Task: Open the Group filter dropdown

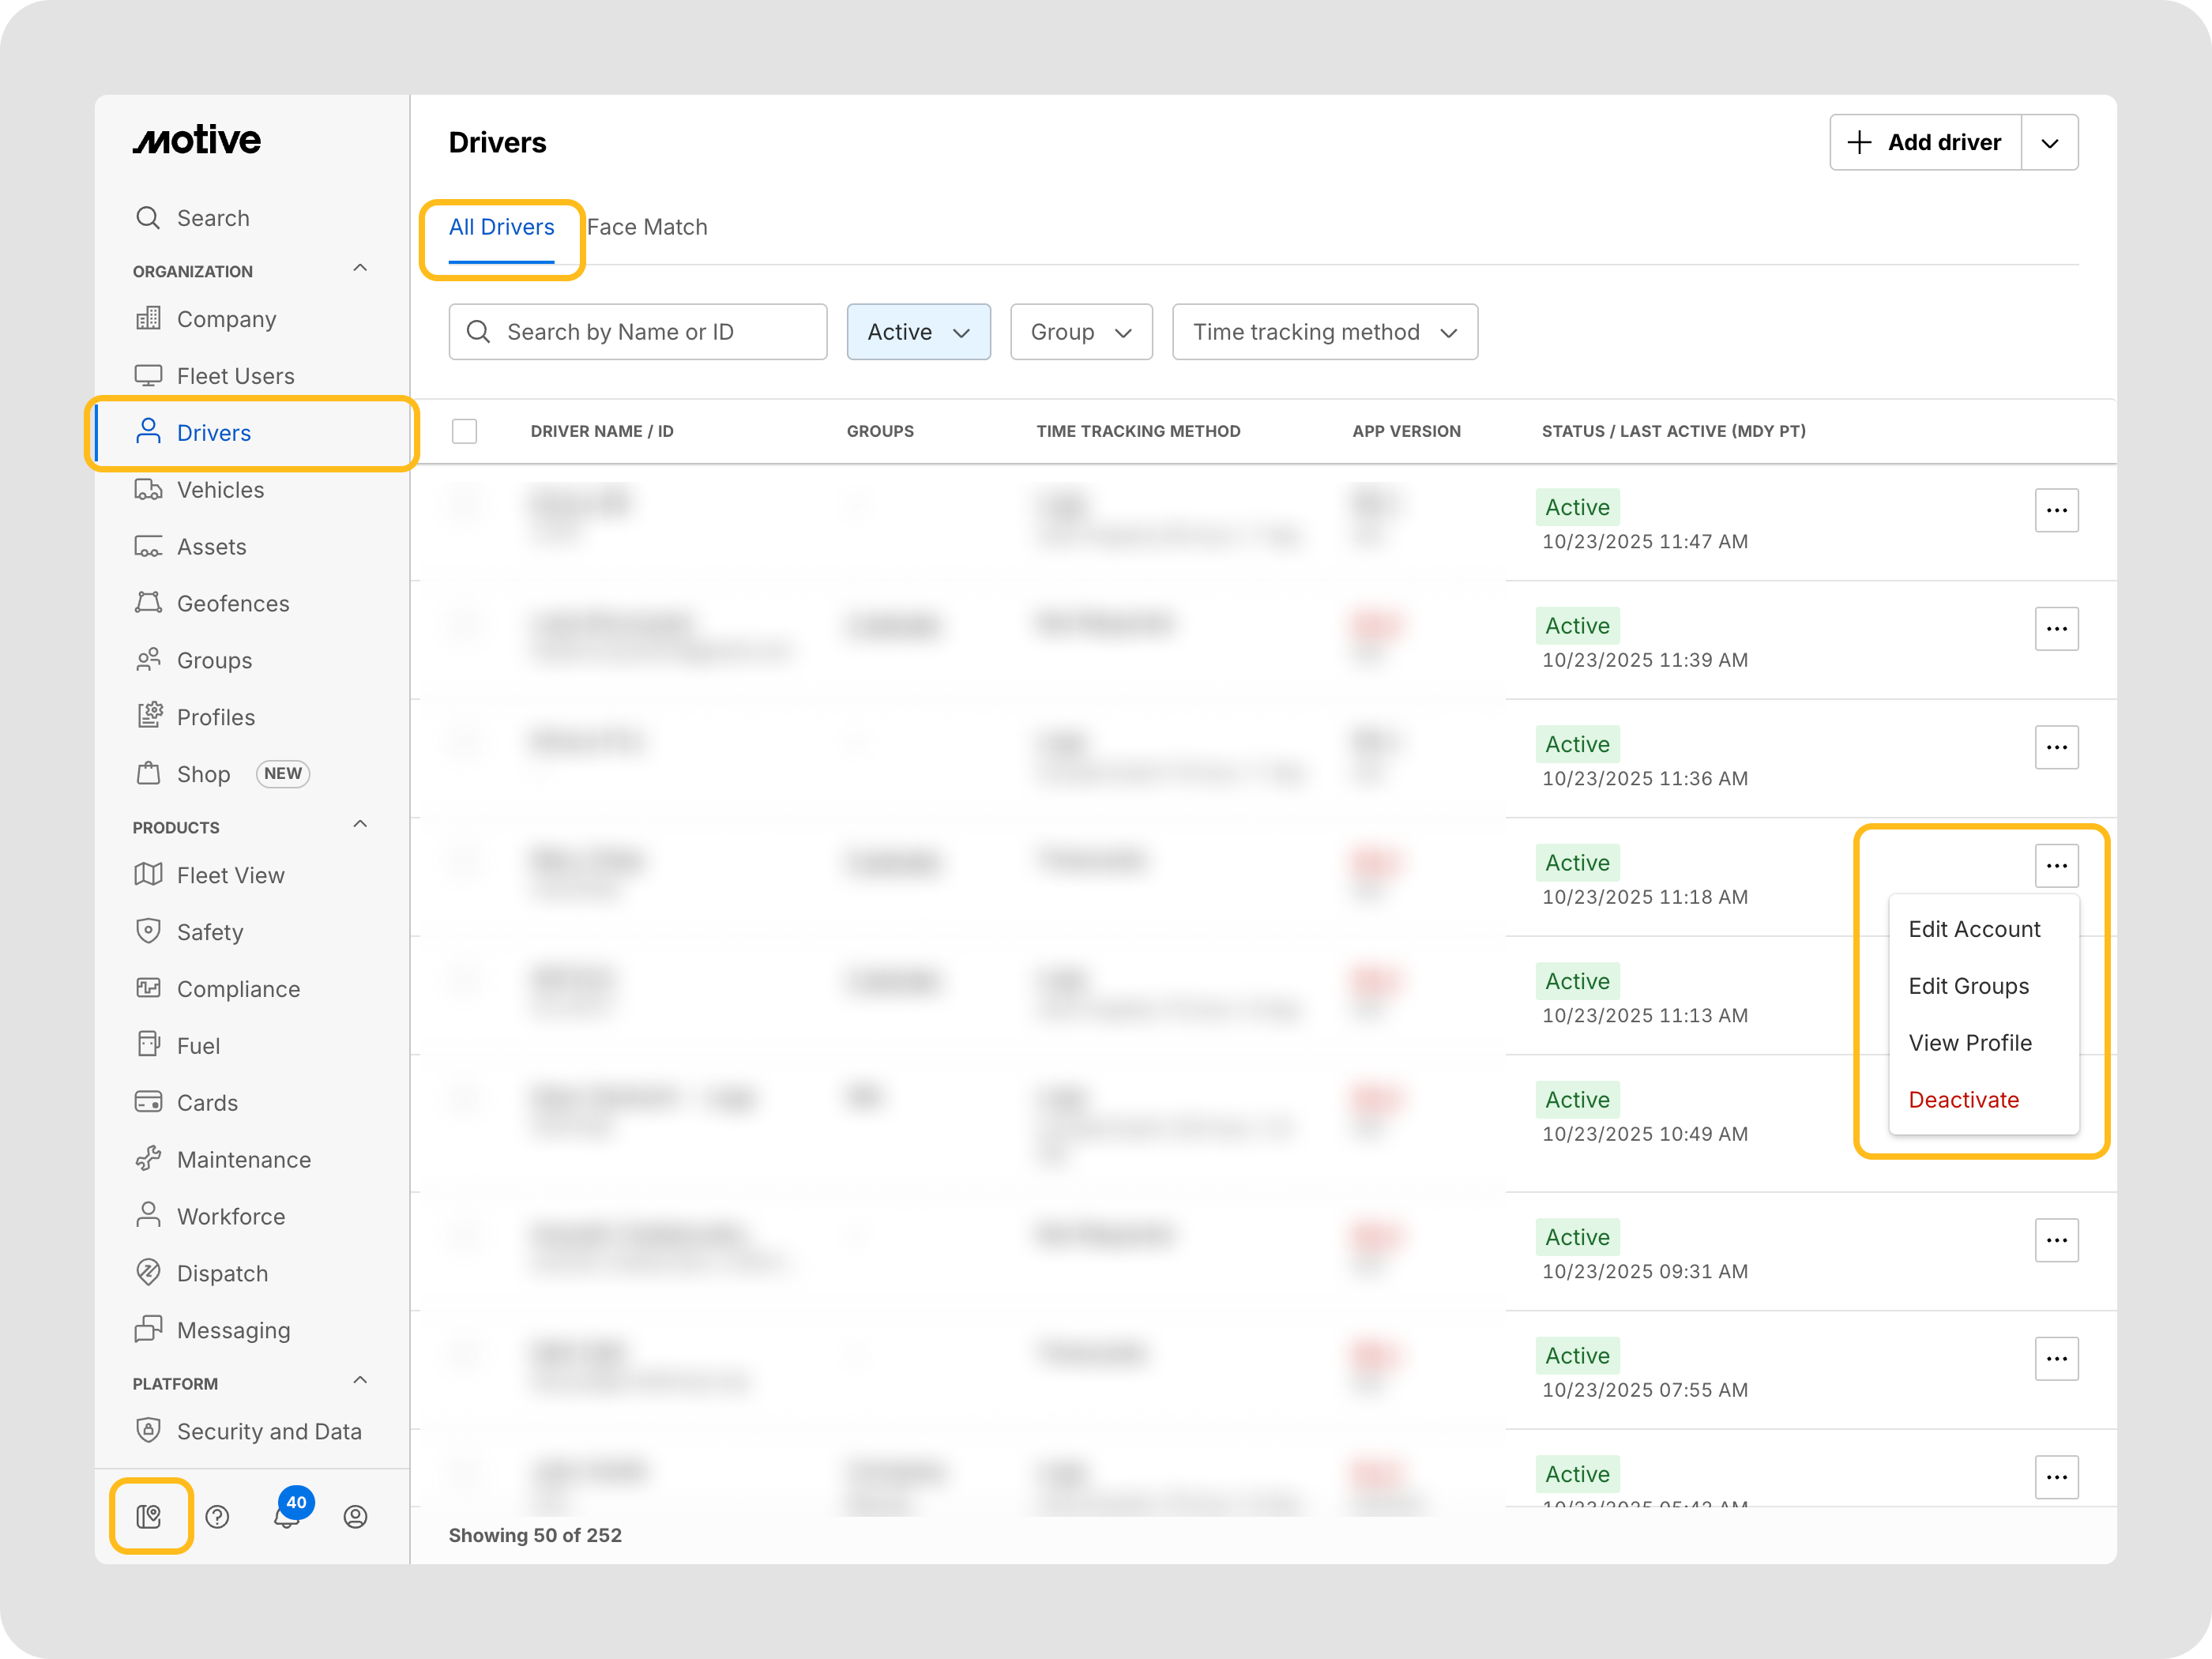Action: (x=1080, y=332)
